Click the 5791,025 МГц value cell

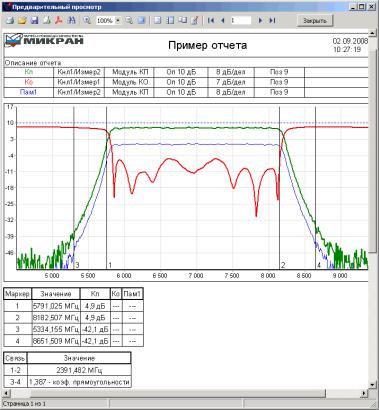(x=56, y=306)
